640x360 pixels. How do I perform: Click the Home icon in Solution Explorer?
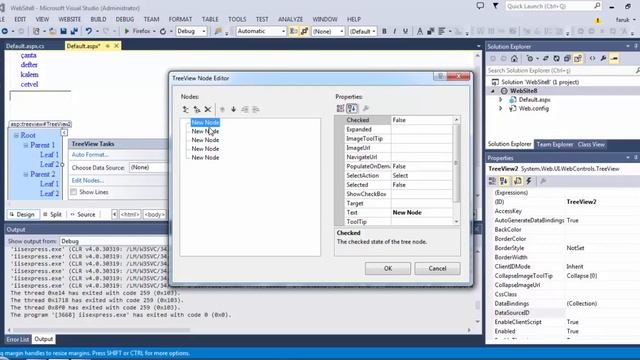(x=514, y=59)
